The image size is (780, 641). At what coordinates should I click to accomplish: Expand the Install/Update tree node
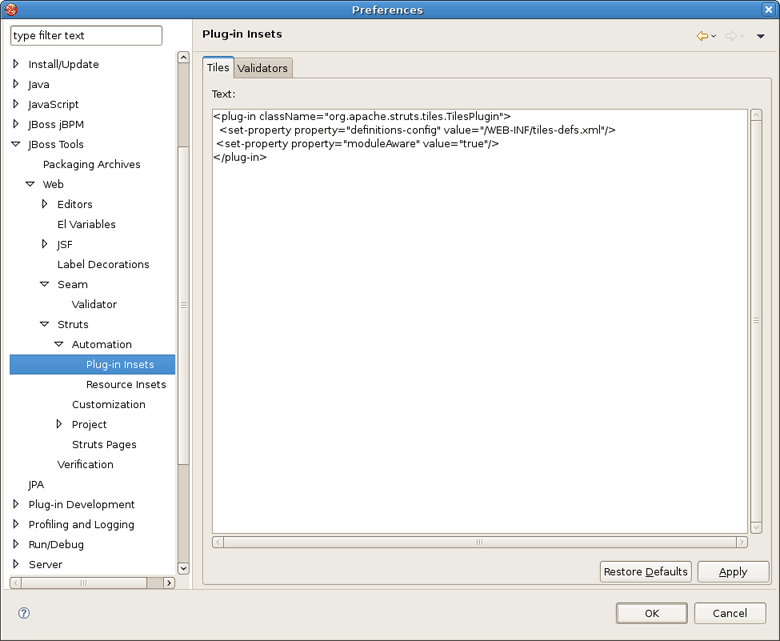16,64
